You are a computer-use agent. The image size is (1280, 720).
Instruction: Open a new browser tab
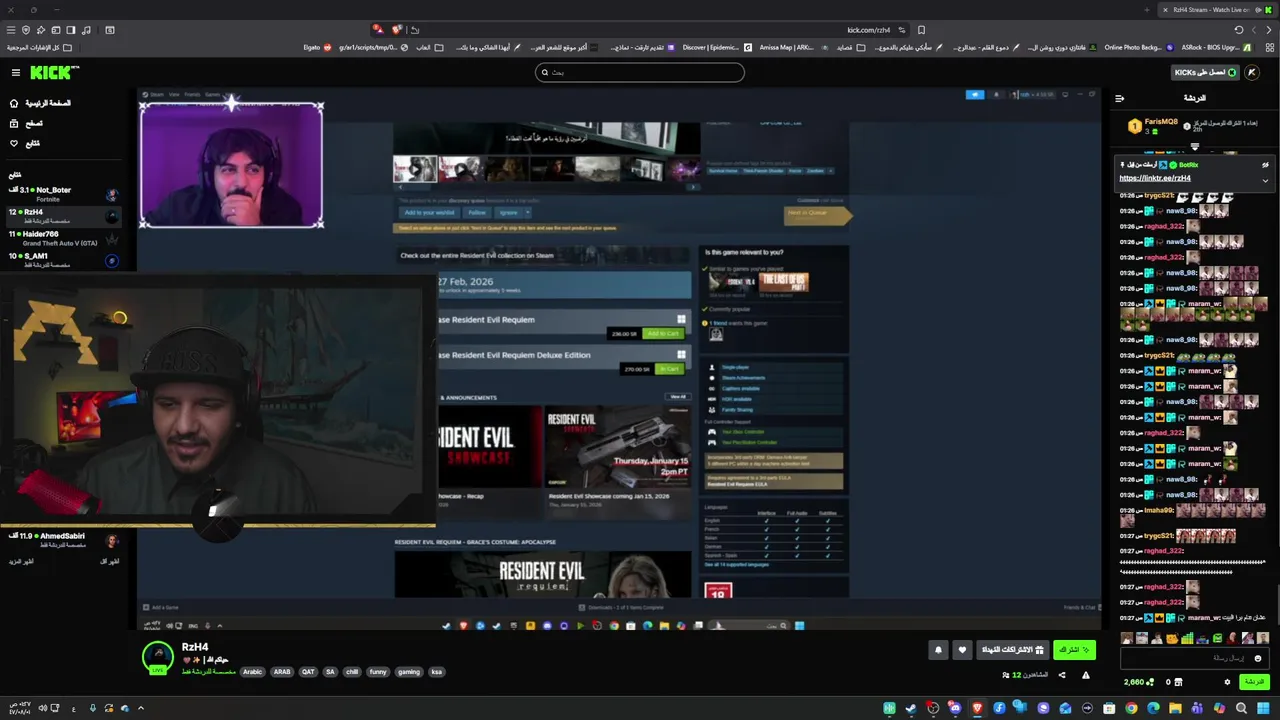click(x=1148, y=10)
